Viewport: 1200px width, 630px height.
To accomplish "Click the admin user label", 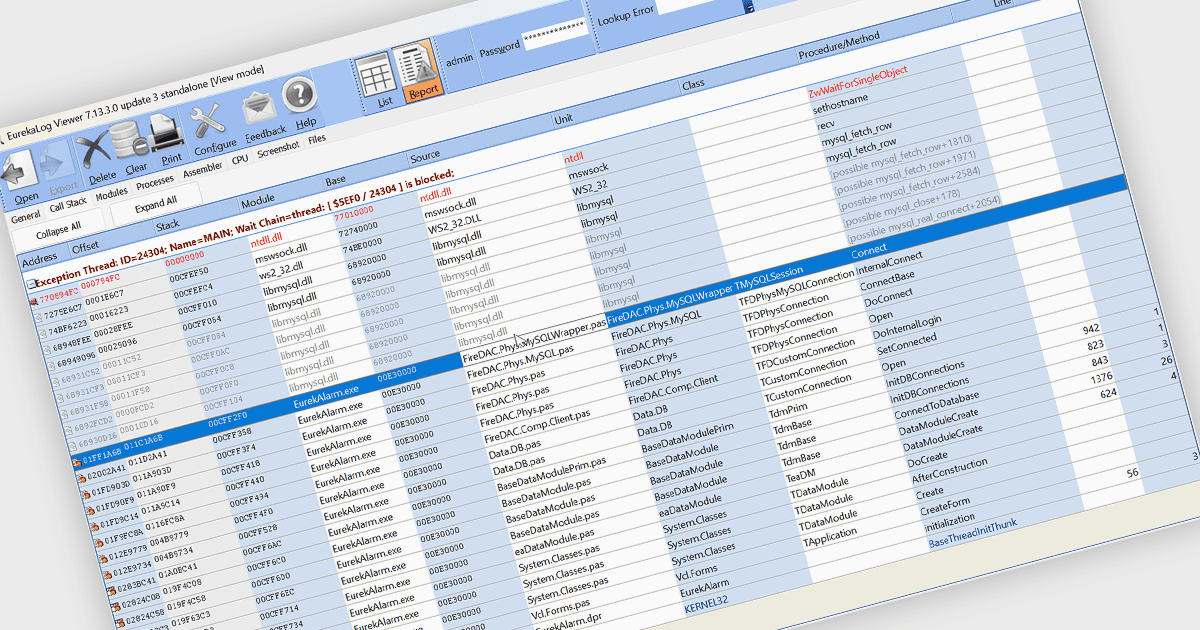I will [x=459, y=59].
